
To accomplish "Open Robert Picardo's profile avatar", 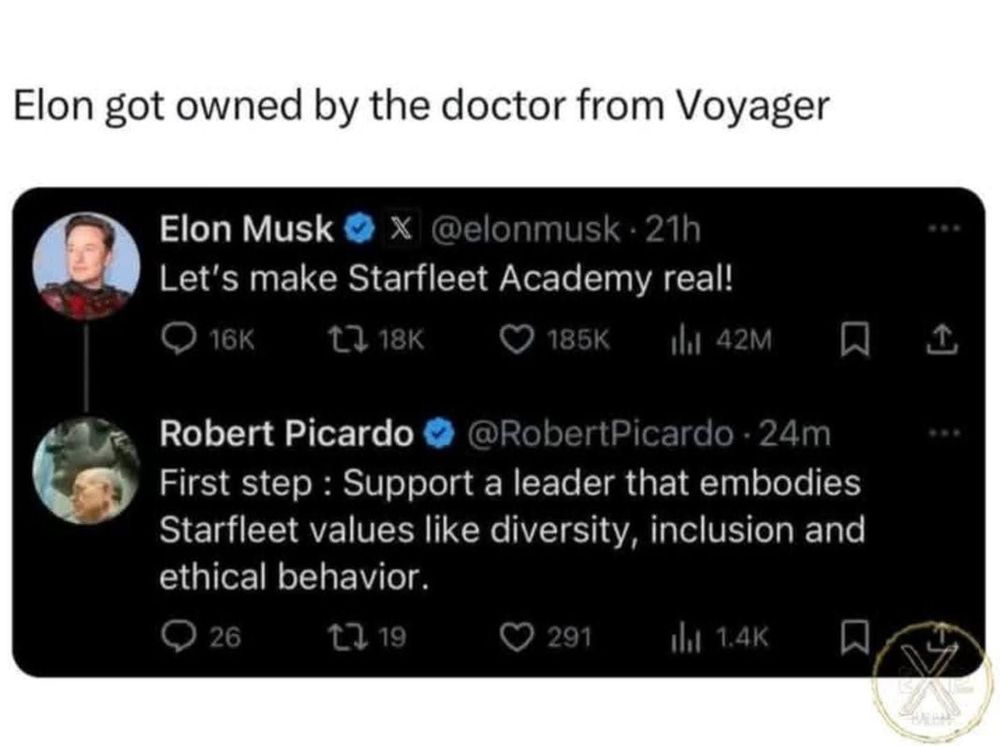I will point(86,471).
